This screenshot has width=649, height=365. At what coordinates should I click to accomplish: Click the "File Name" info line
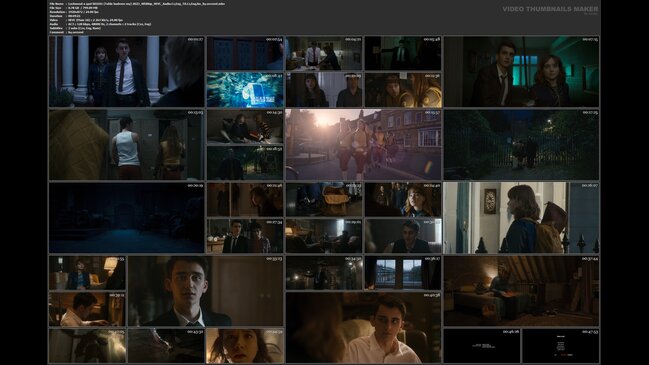pos(137,4)
